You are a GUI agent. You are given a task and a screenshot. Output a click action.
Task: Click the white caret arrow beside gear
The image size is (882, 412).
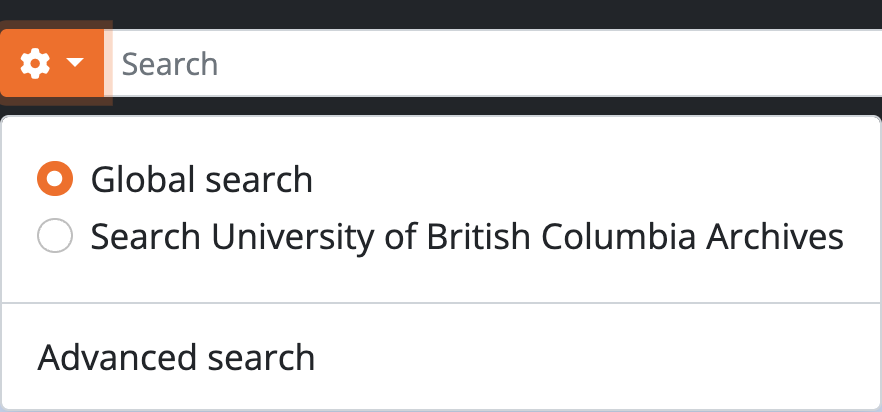[x=75, y=65]
